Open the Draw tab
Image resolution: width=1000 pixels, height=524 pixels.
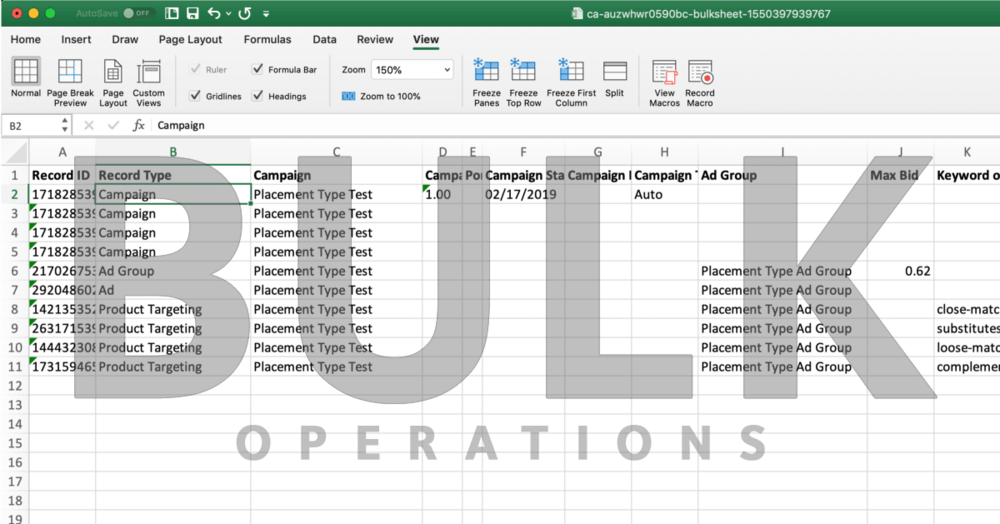(125, 40)
